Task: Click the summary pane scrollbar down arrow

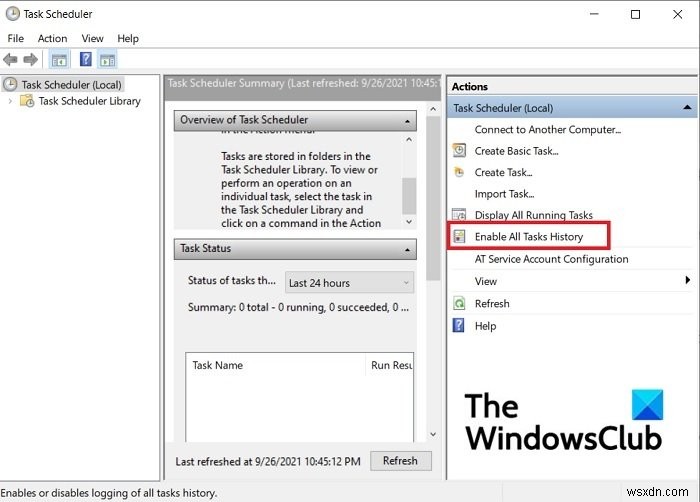Action: point(433,434)
